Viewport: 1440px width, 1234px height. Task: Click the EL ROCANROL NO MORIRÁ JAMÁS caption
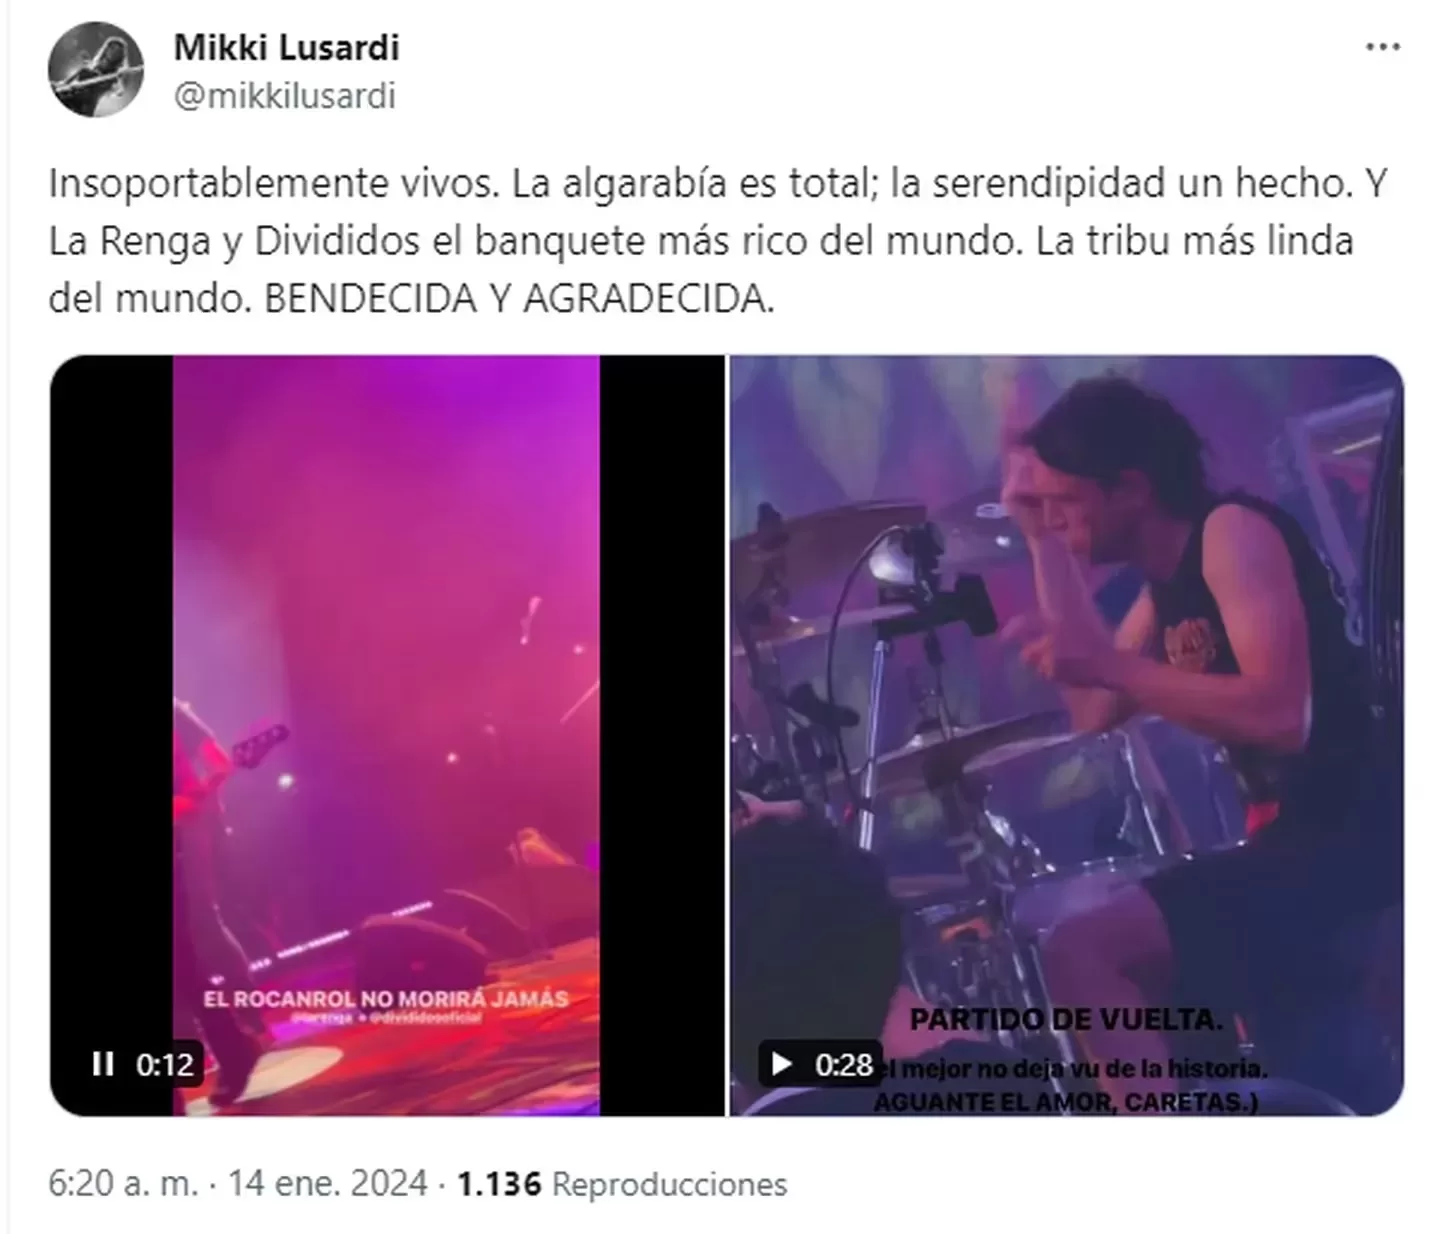click(x=385, y=998)
